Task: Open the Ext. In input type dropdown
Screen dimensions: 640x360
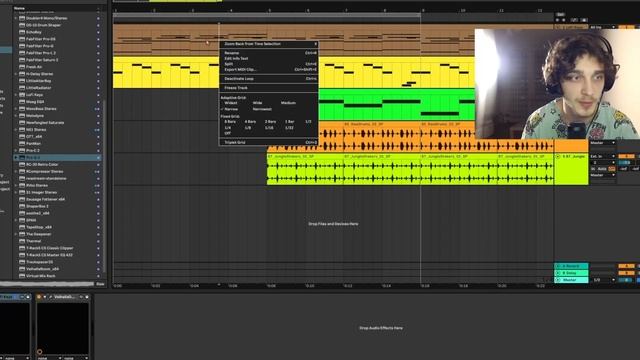Action: 602,156
